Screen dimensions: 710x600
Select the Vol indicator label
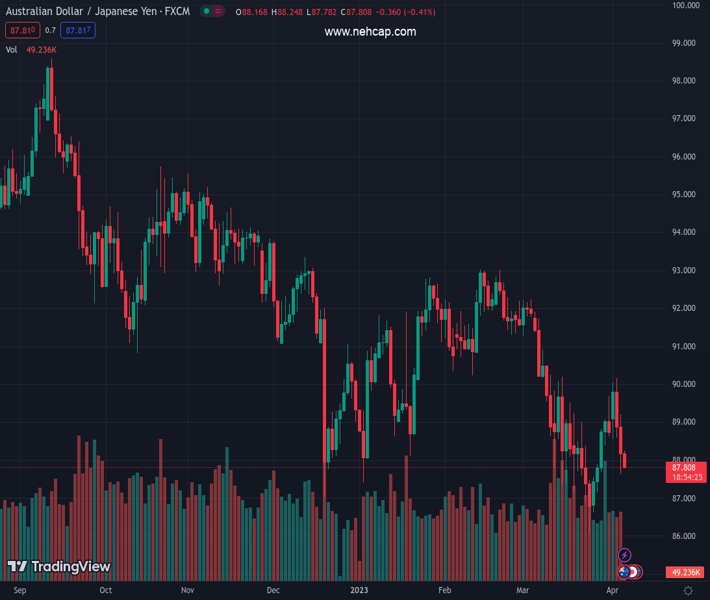click(x=11, y=49)
